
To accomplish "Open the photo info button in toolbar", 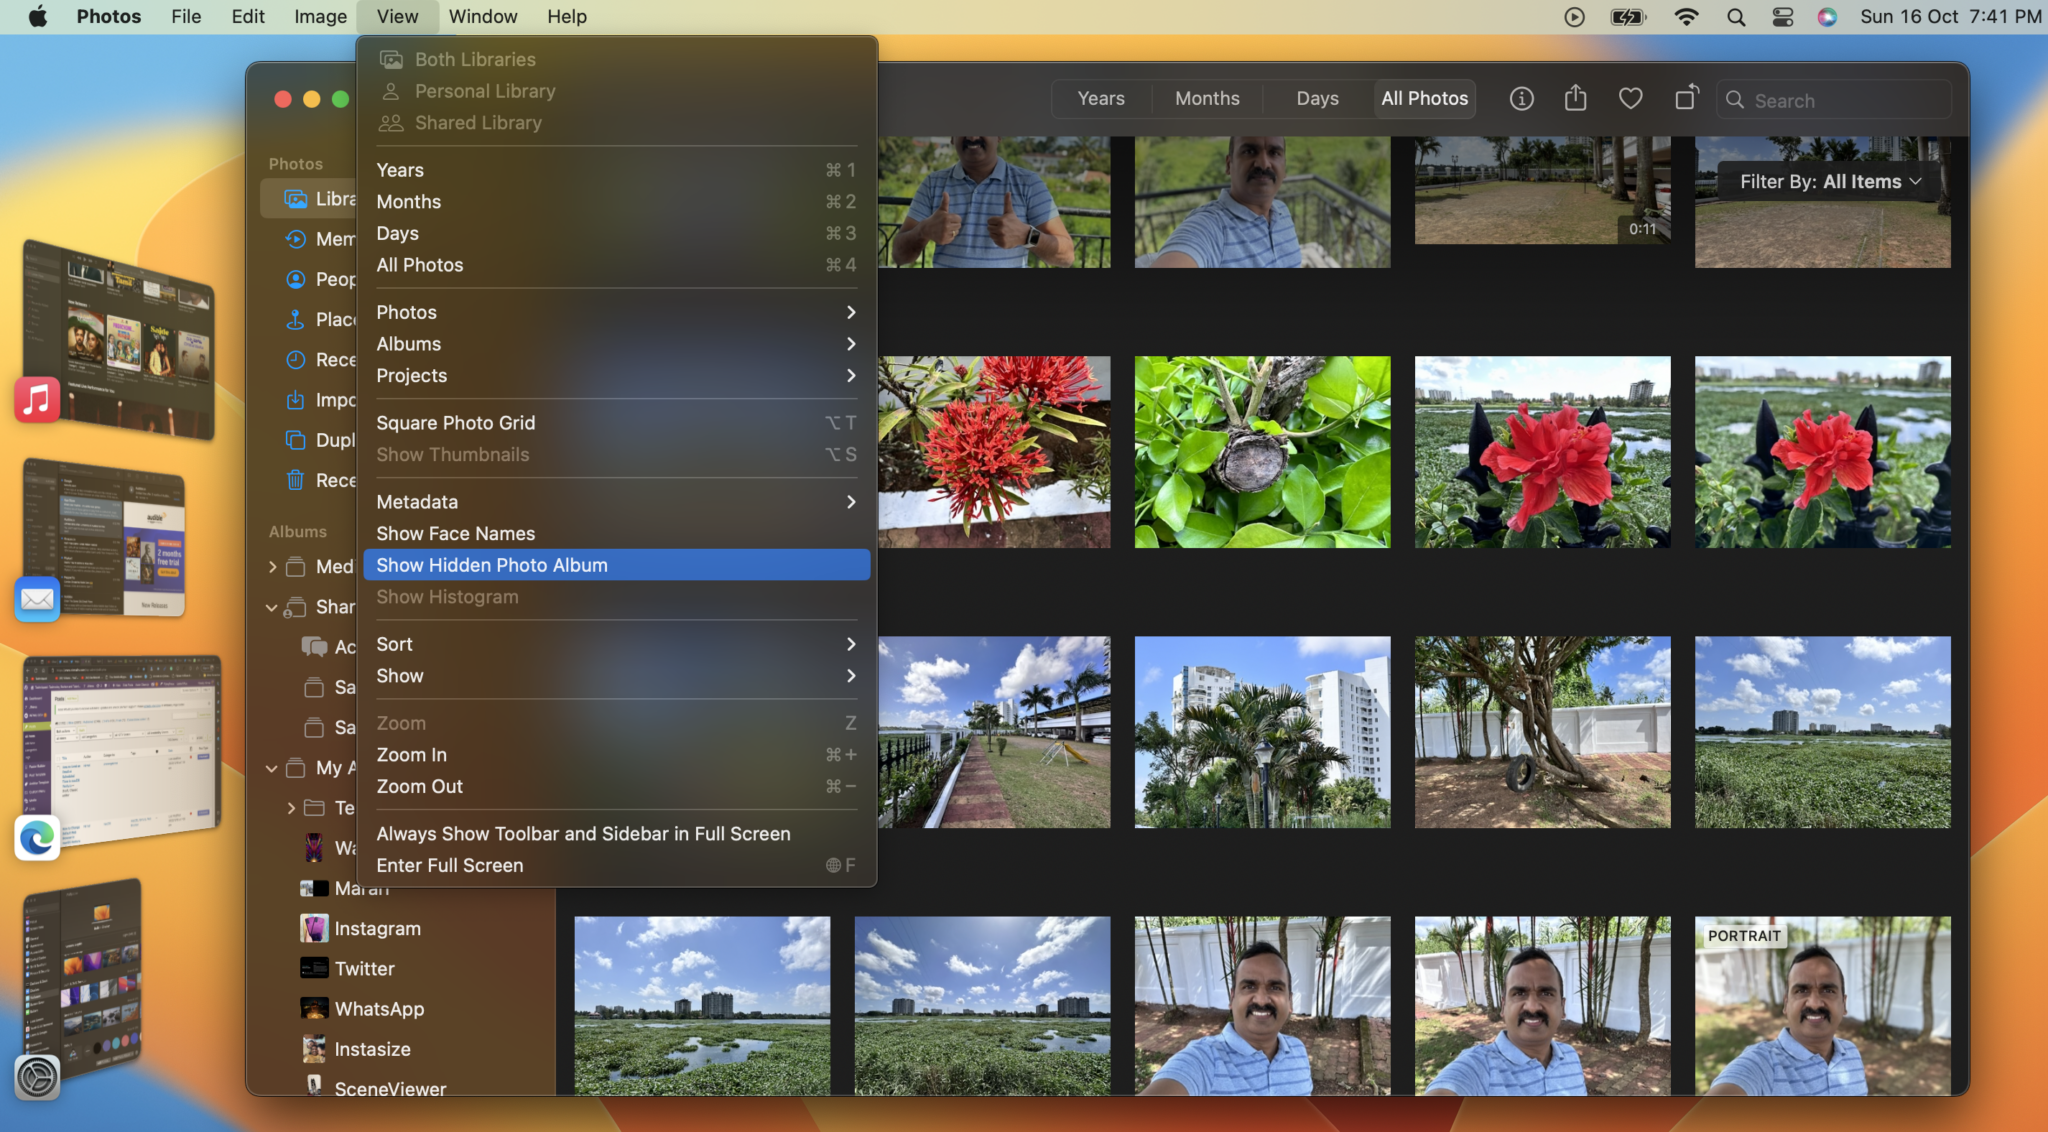I will tap(1521, 99).
